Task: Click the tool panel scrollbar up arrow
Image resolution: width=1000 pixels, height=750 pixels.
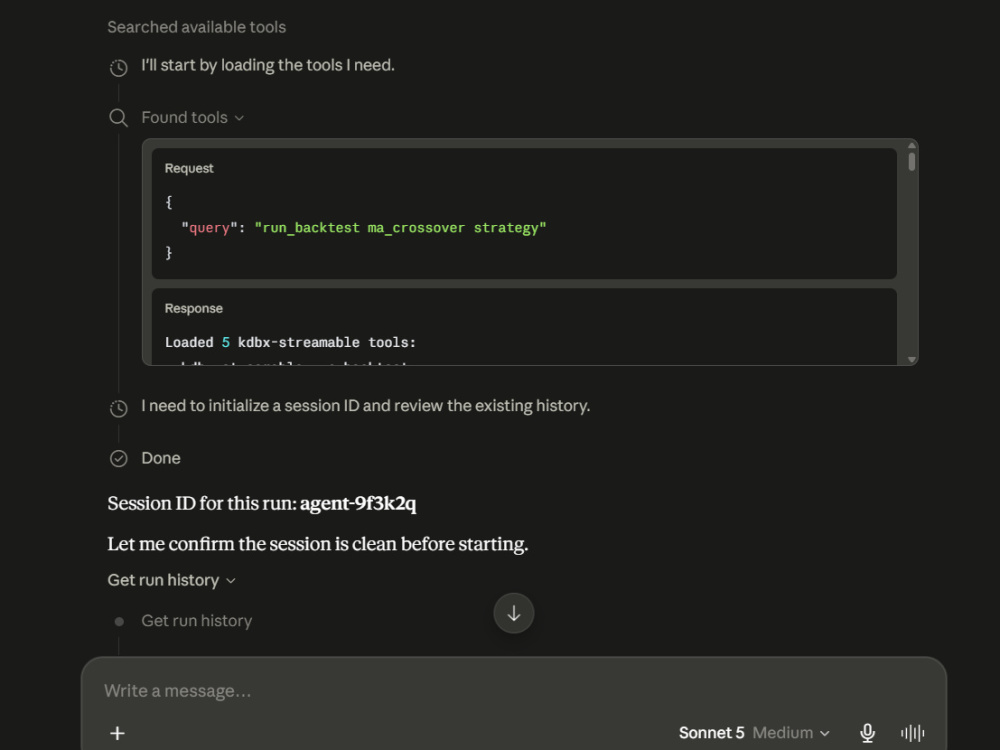Action: click(x=912, y=145)
